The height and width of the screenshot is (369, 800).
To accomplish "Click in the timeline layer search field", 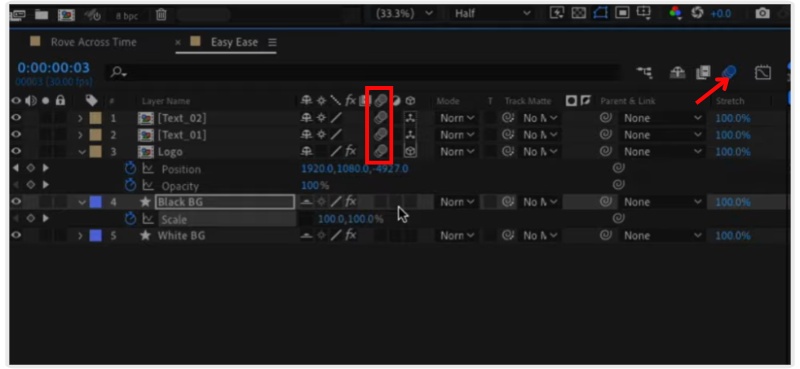I will 363,73.
